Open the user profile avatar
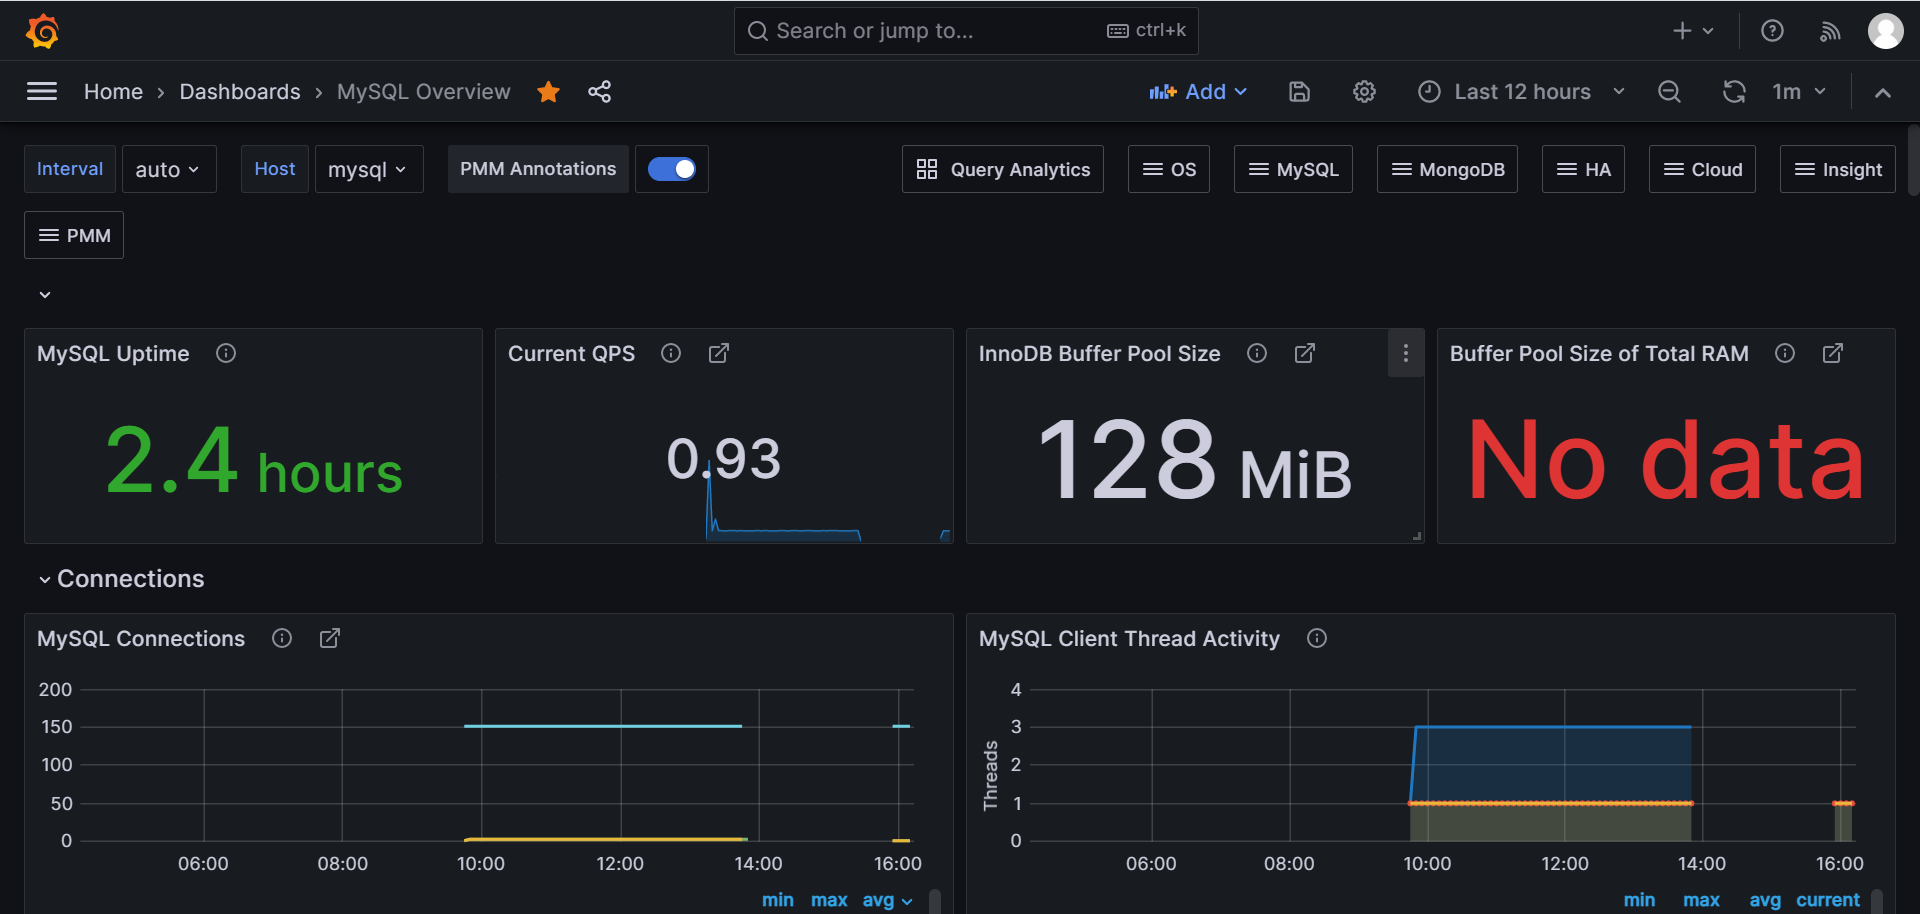This screenshot has height=914, width=1920. pos(1886,31)
